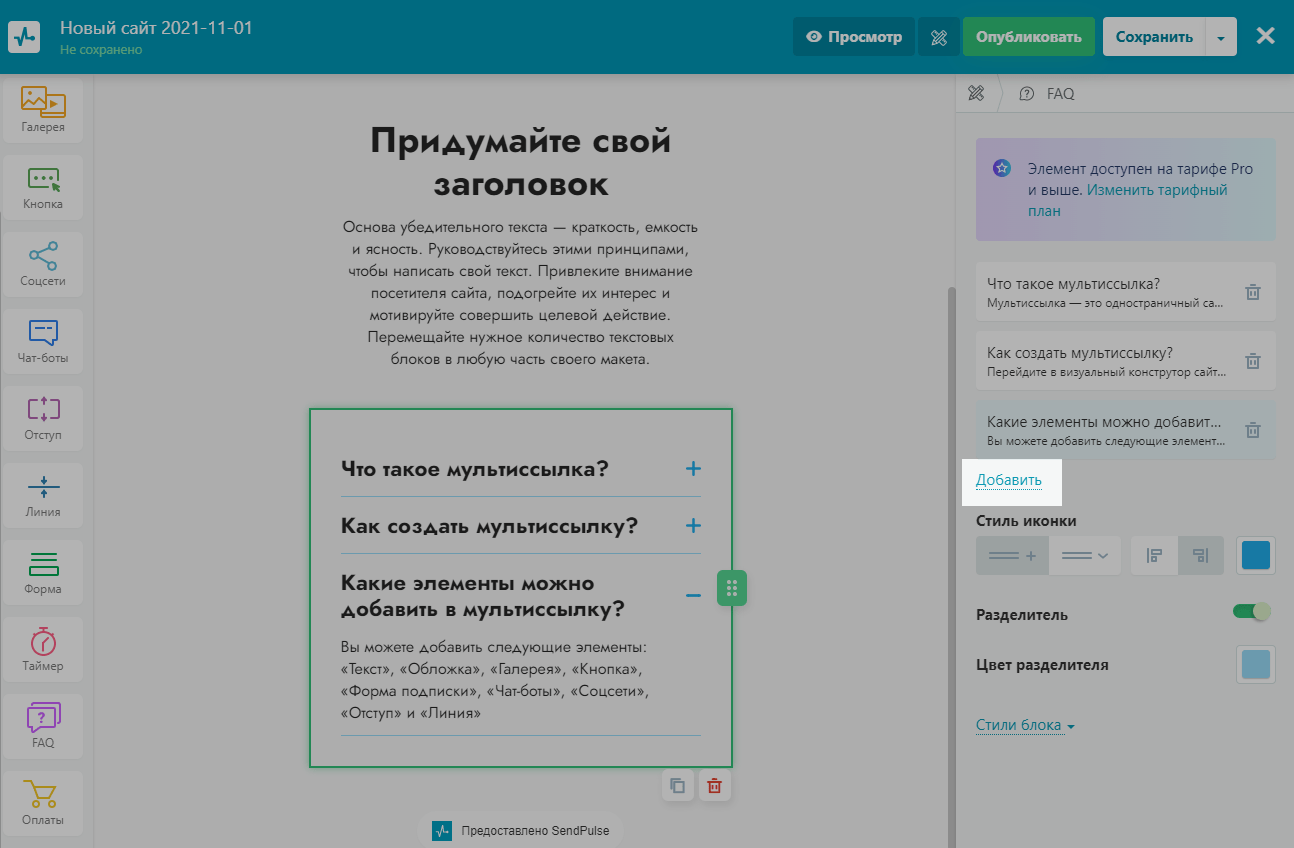Click the green drag handle on FAQ block
Screen dimensions: 1294x848
point(732,588)
